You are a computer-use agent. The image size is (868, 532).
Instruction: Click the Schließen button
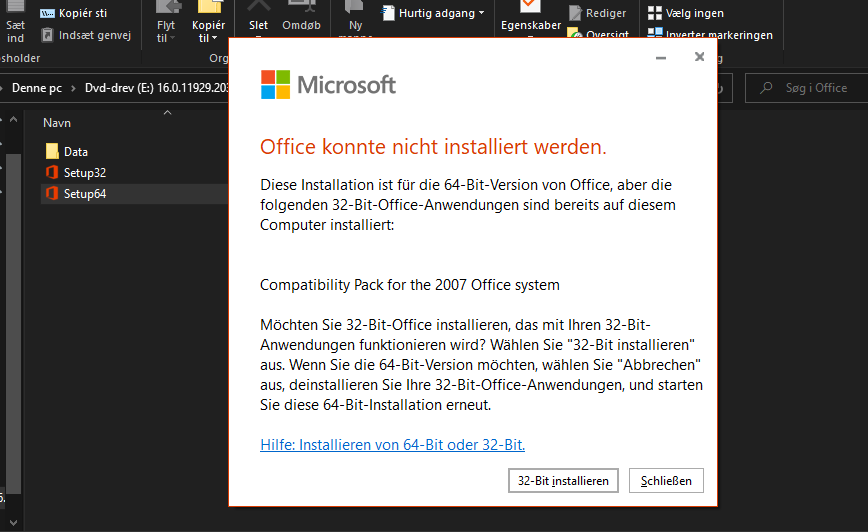tap(666, 481)
